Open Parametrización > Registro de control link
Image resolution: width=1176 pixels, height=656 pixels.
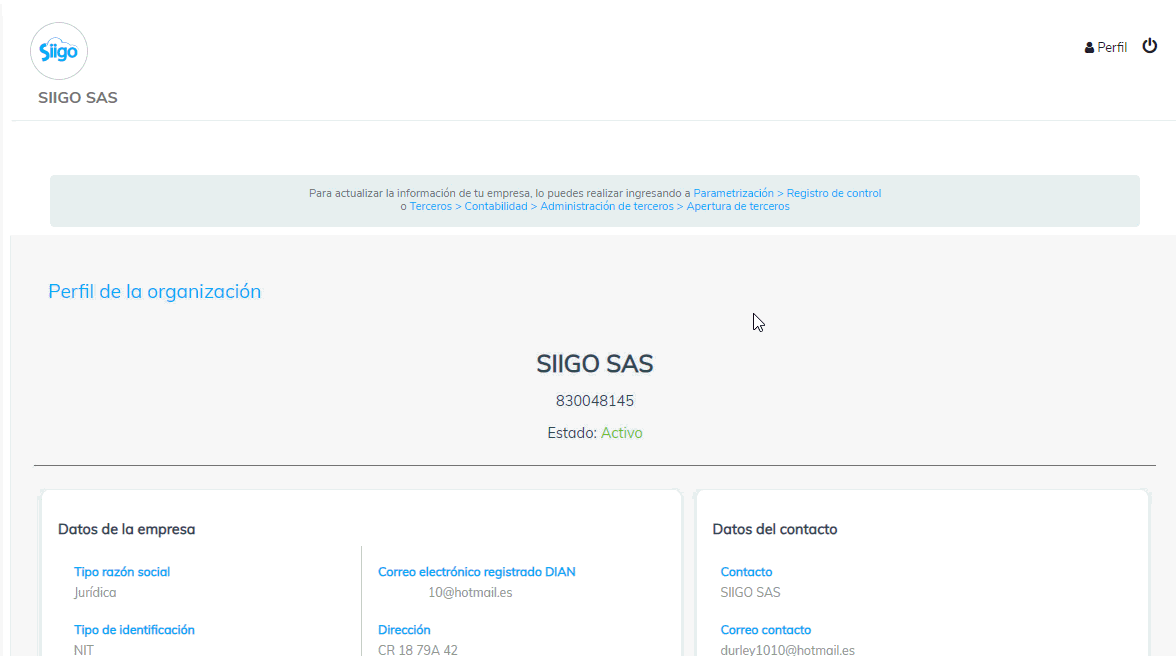[x=787, y=193]
